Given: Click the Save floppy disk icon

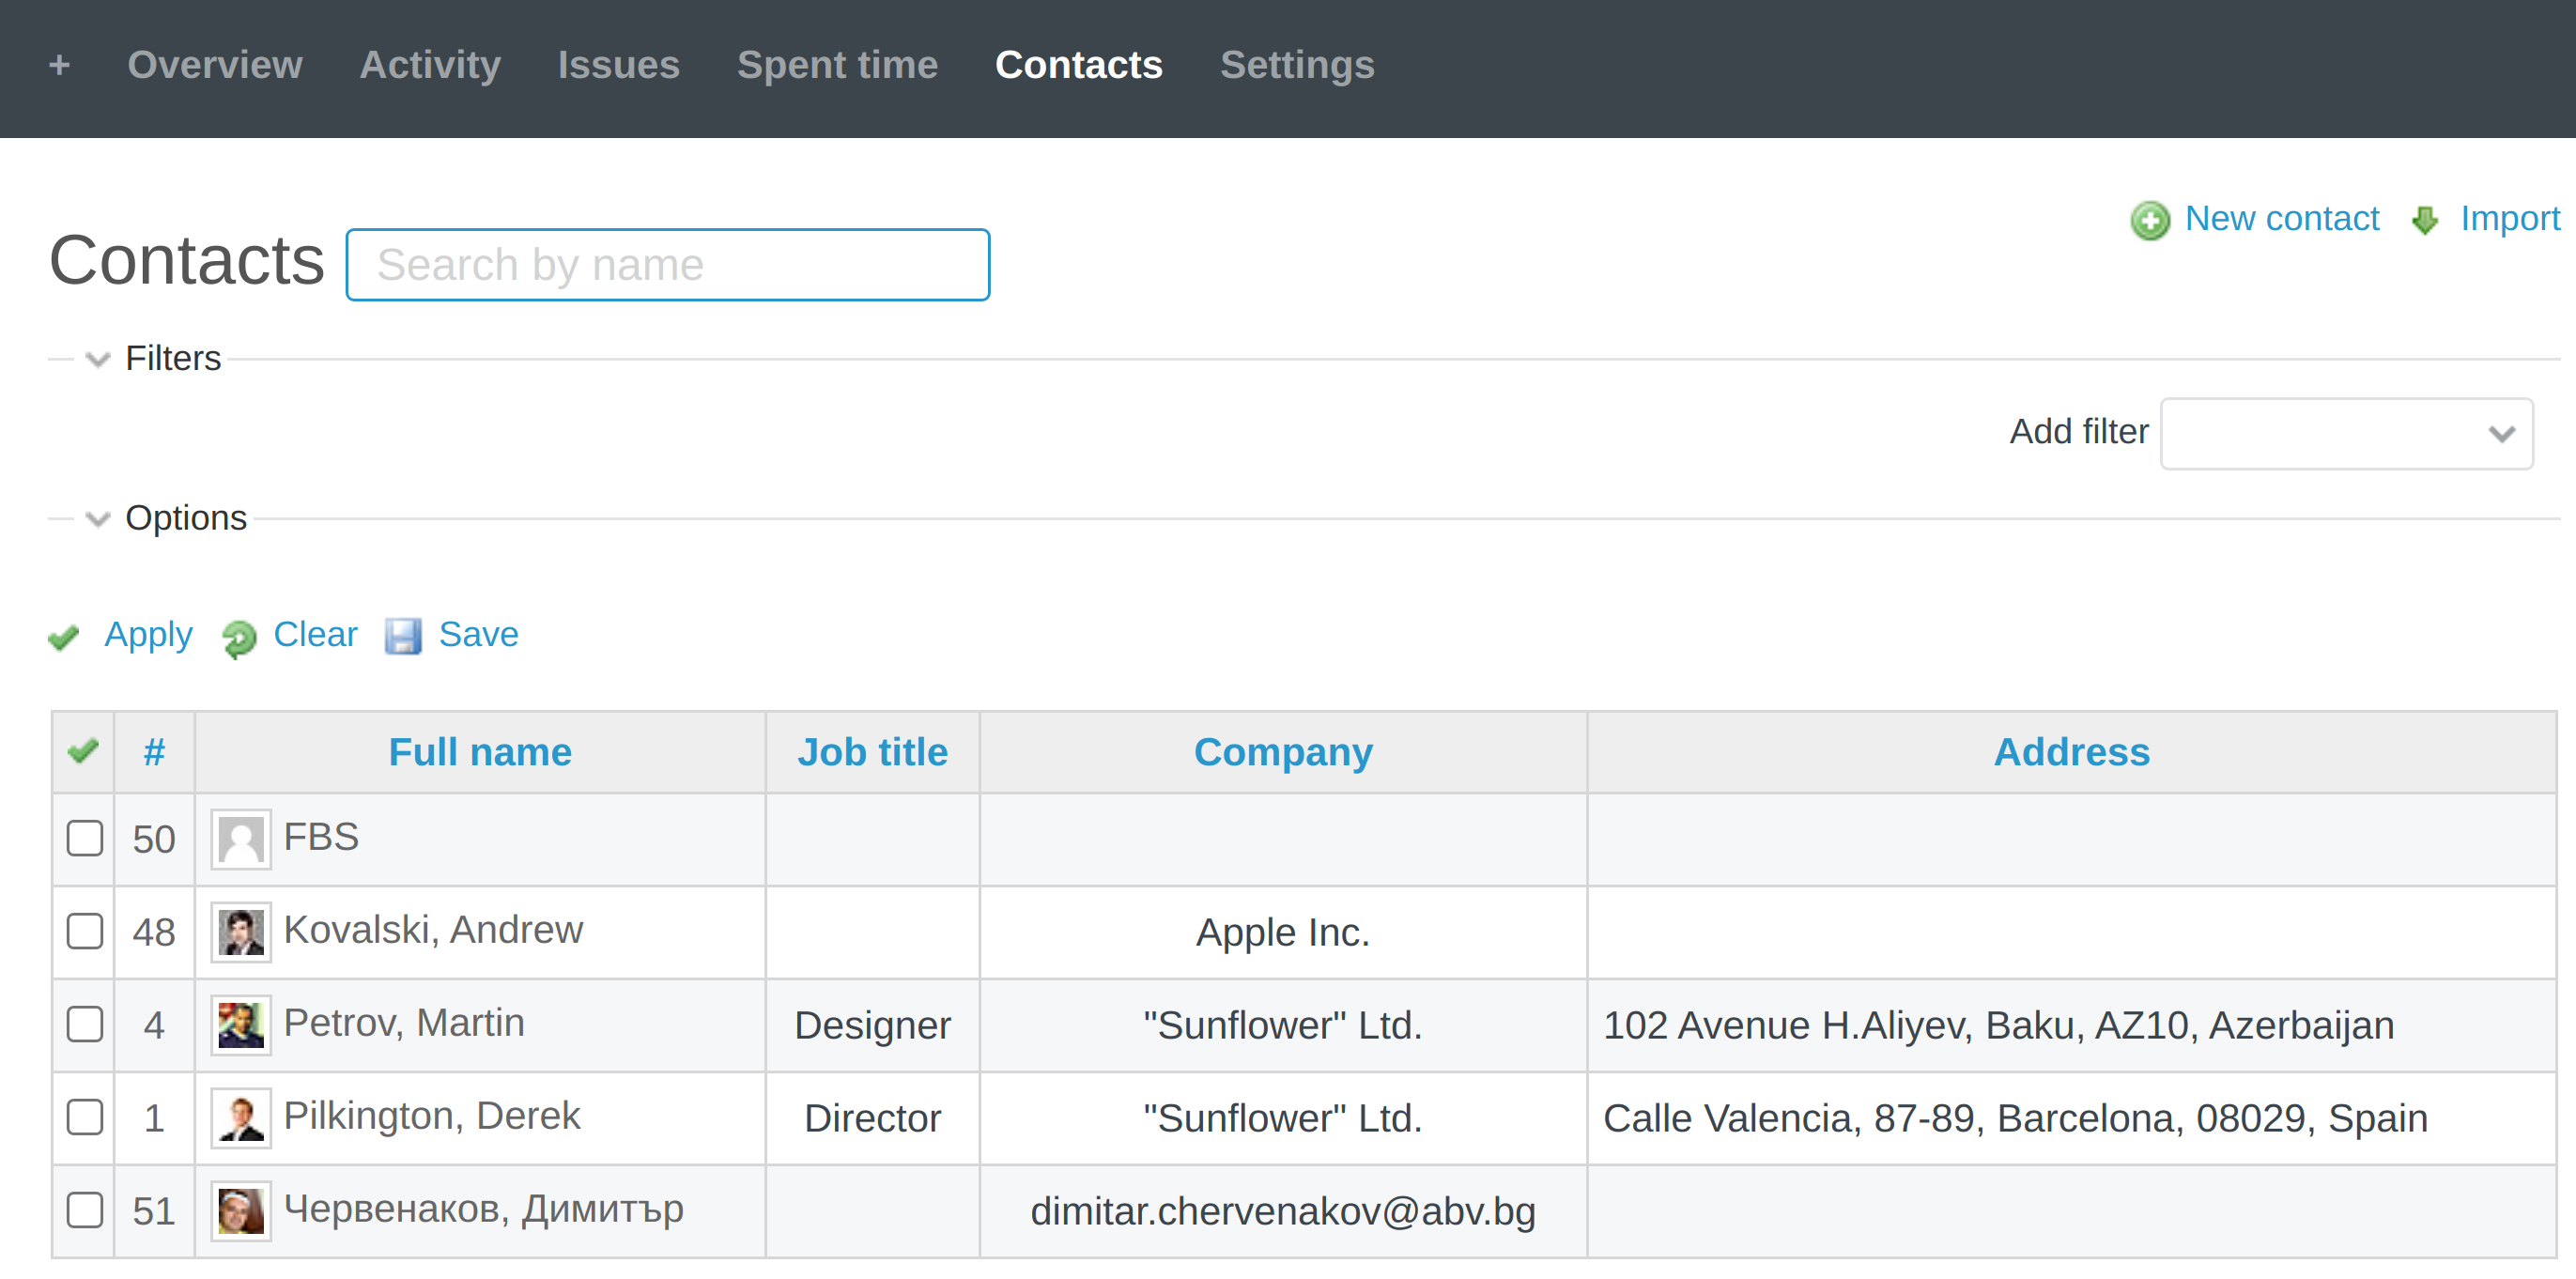Looking at the screenshot, I should click(404, 637).
